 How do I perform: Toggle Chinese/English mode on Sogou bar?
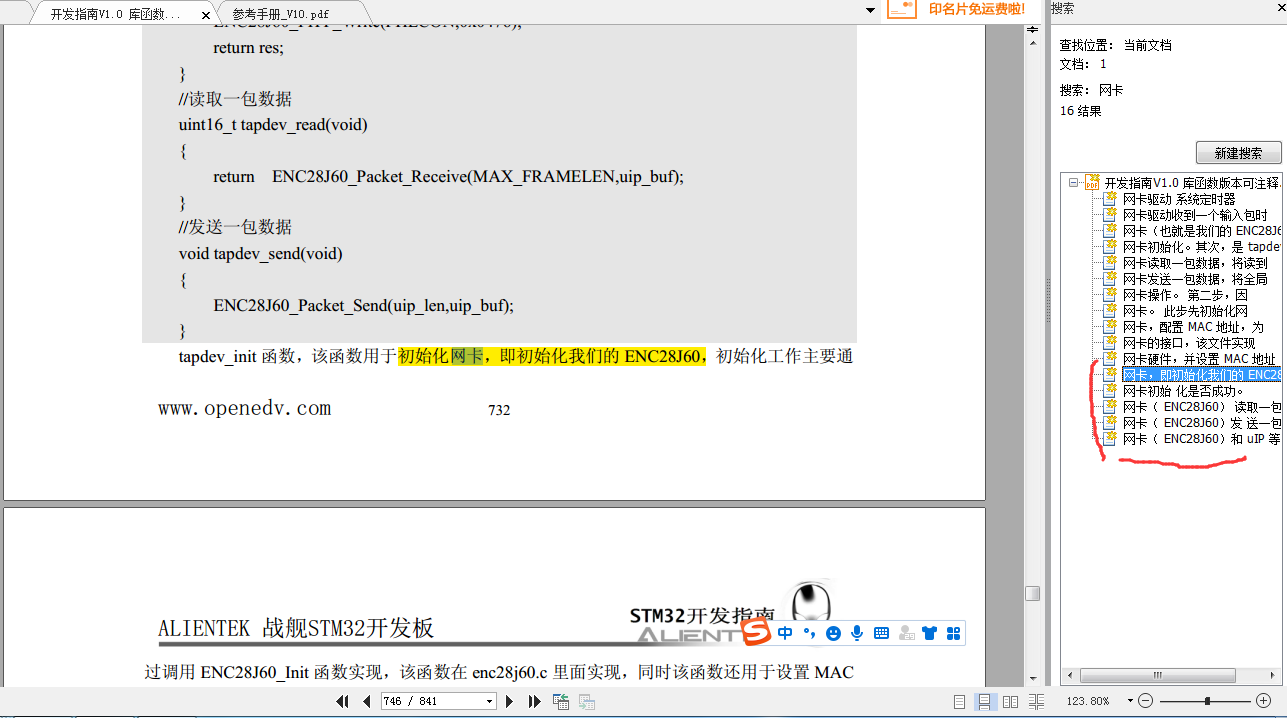point(785,633)
